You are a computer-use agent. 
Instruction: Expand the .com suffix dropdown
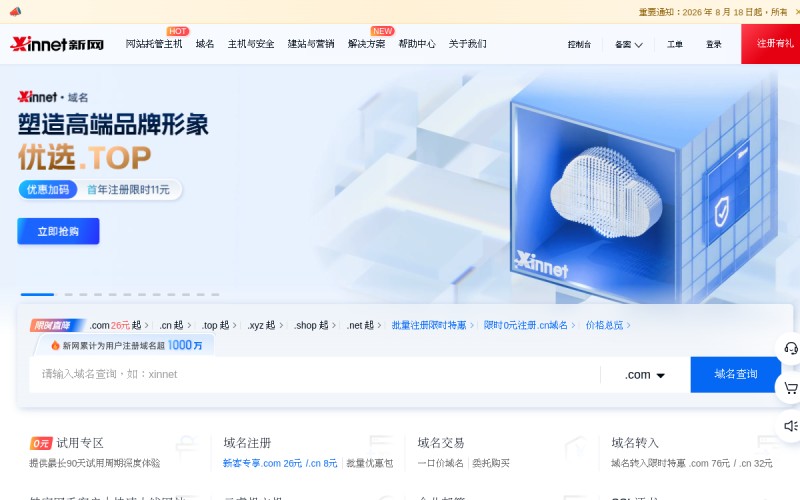click(x=645, y=375)
